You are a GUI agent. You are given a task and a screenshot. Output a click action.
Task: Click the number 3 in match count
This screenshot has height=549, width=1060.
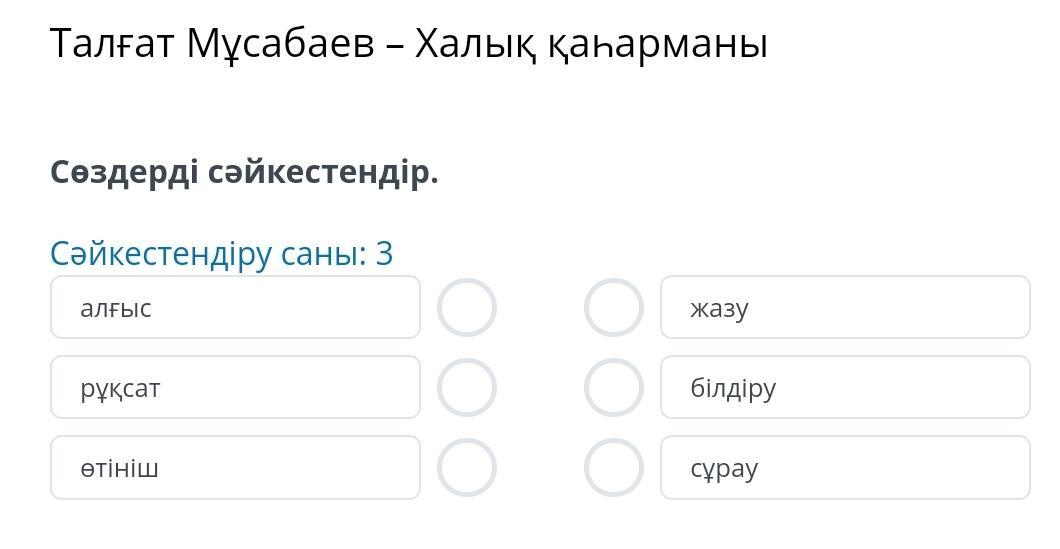pyautogui.click(x=385, y=254)
